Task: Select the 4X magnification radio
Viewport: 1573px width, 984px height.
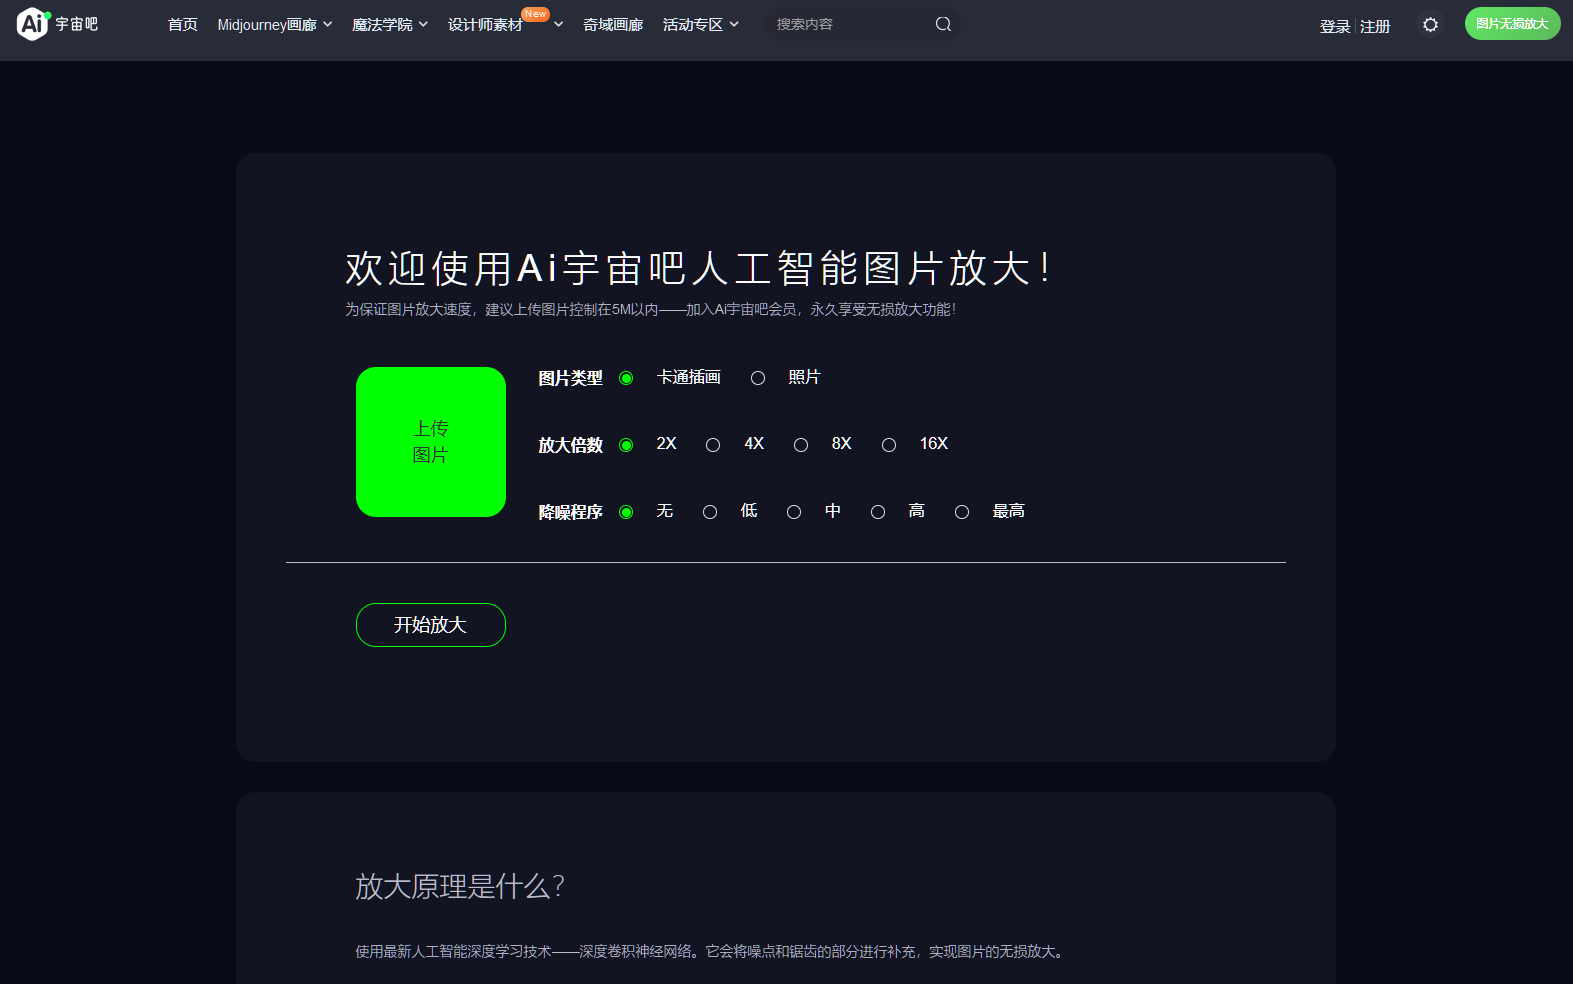Action: pyautogui.click(x=713, y=445)
